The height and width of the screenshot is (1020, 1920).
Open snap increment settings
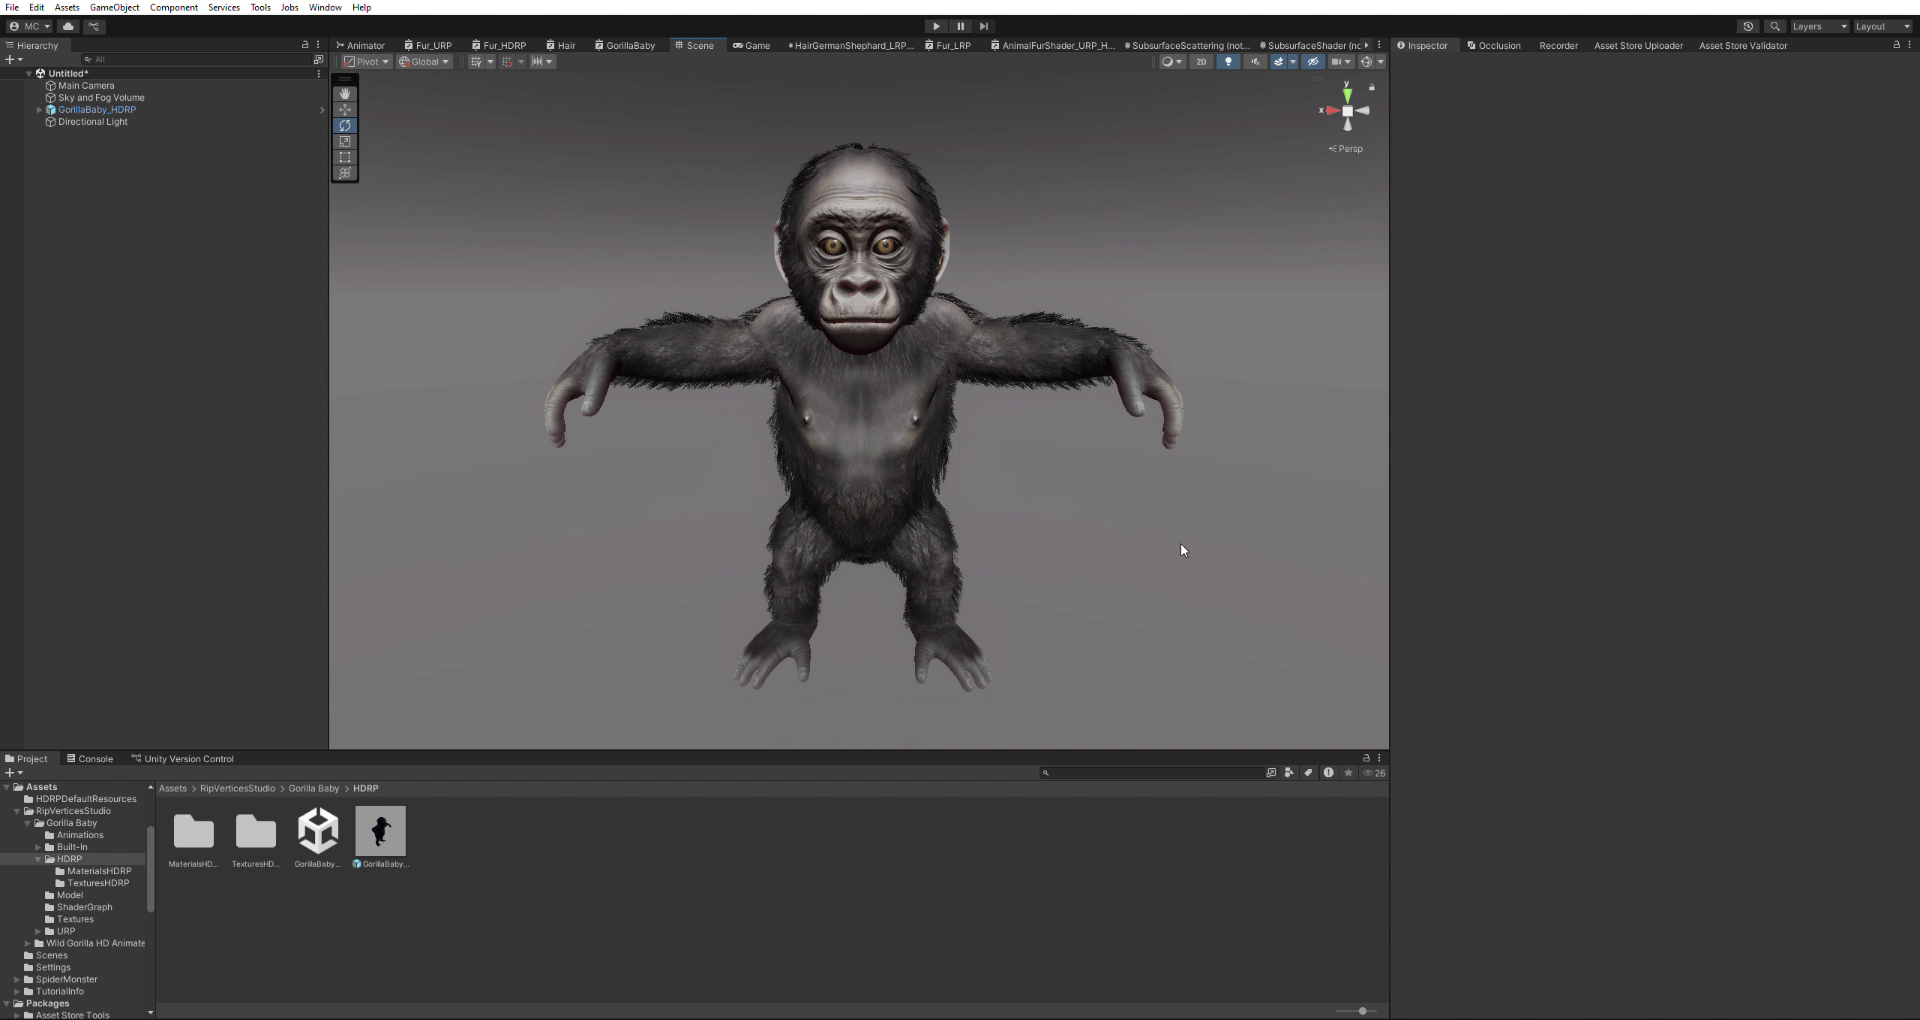542,62
